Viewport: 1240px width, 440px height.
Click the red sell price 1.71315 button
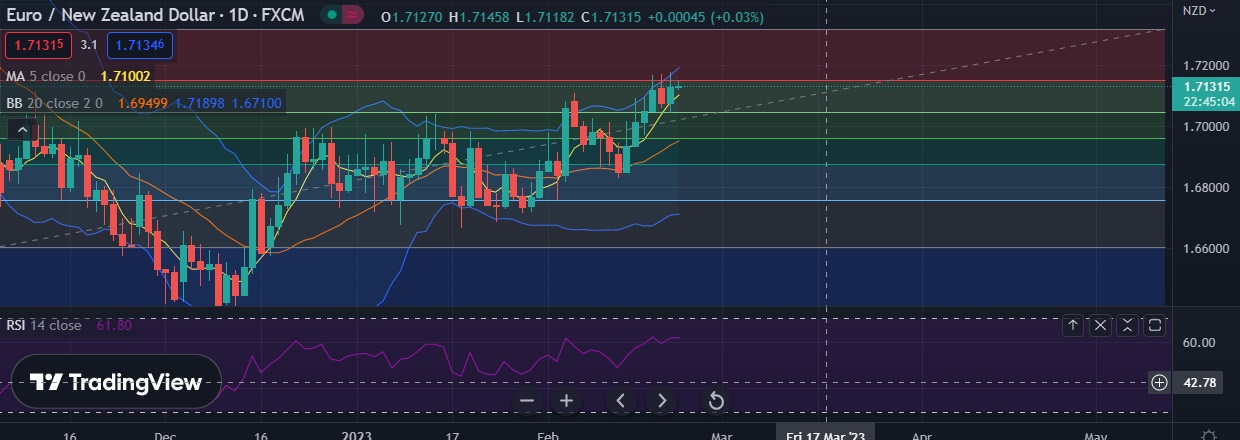[39, 45]
